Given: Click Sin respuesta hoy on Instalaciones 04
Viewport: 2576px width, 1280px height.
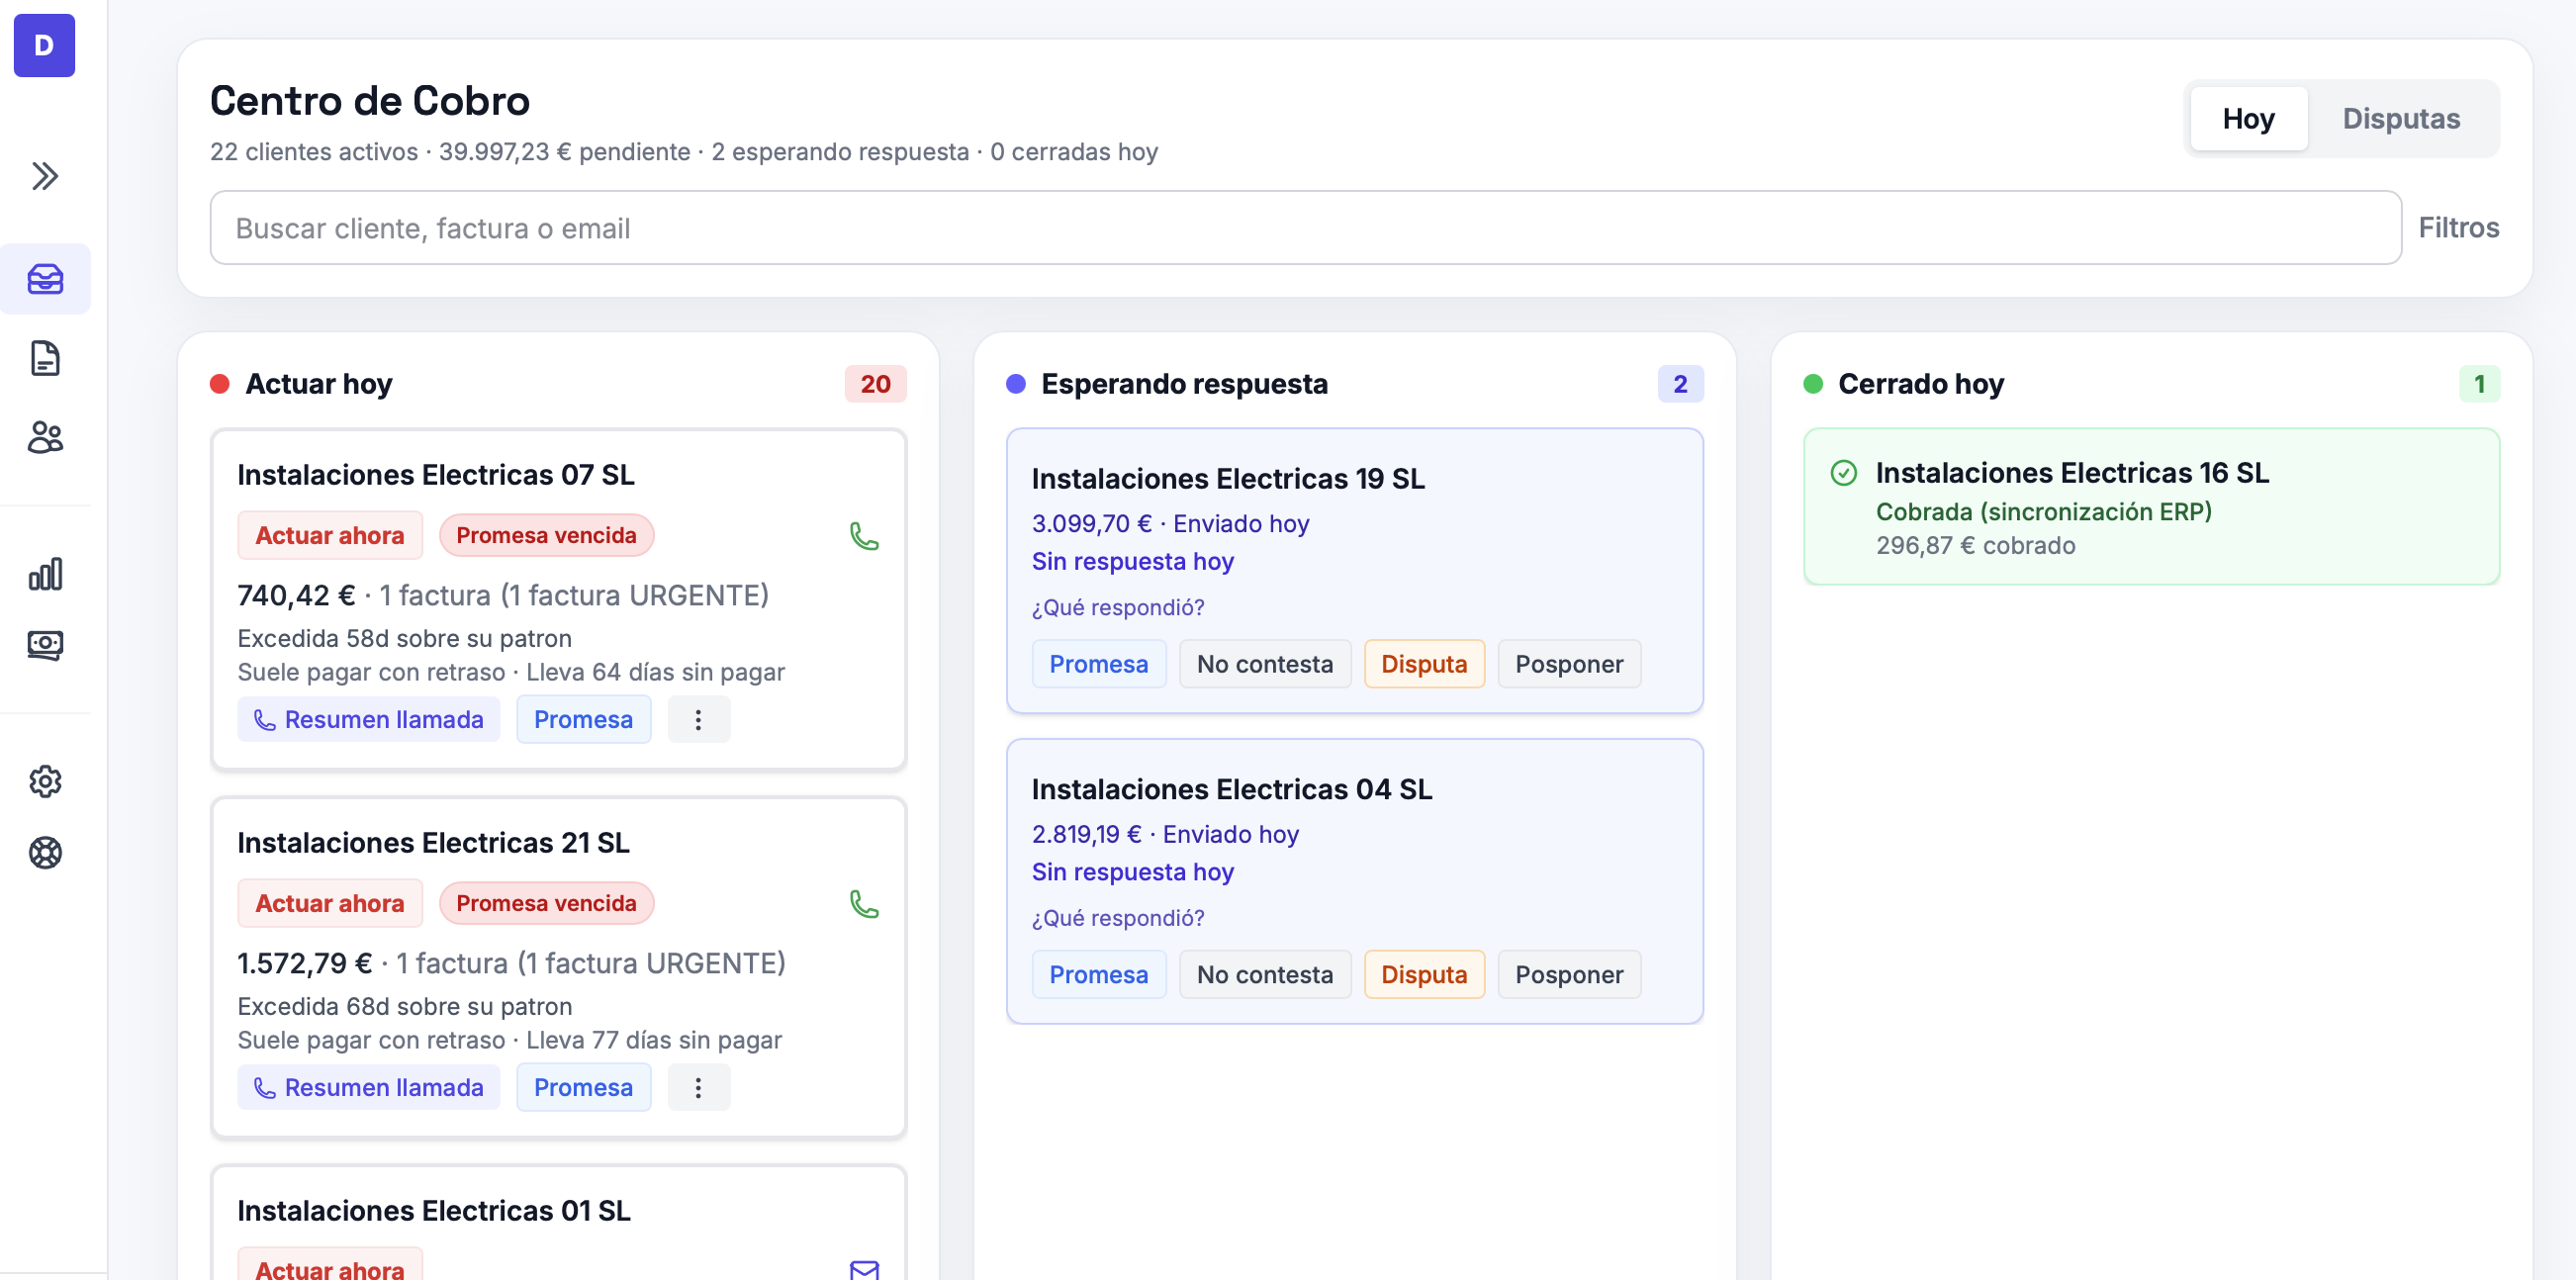Looking at the screenshot, I should [1133, 872].
